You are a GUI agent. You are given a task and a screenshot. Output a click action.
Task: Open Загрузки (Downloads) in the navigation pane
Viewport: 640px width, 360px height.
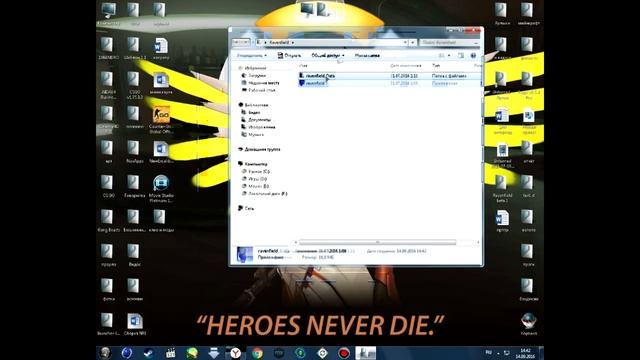[x=257, y=76]
